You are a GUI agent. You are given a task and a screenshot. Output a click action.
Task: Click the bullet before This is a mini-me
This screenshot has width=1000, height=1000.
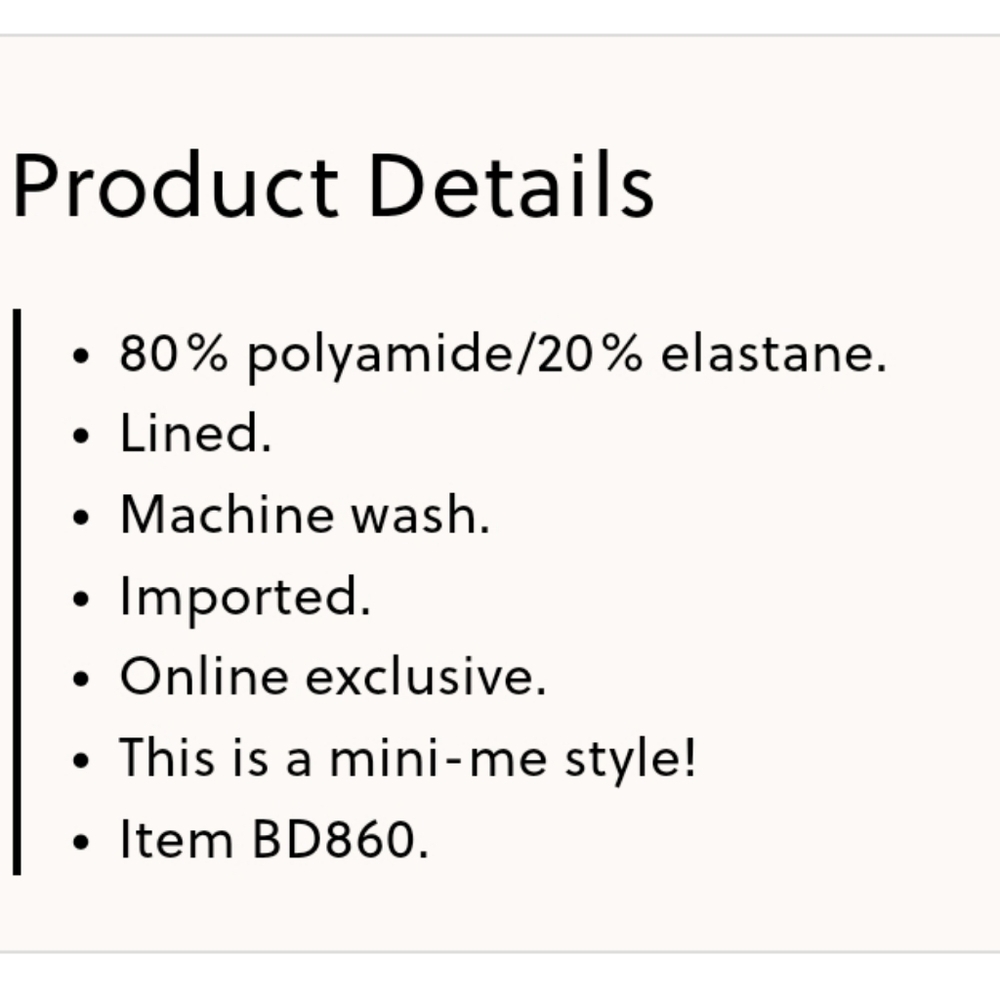click(x=80, y=760)
